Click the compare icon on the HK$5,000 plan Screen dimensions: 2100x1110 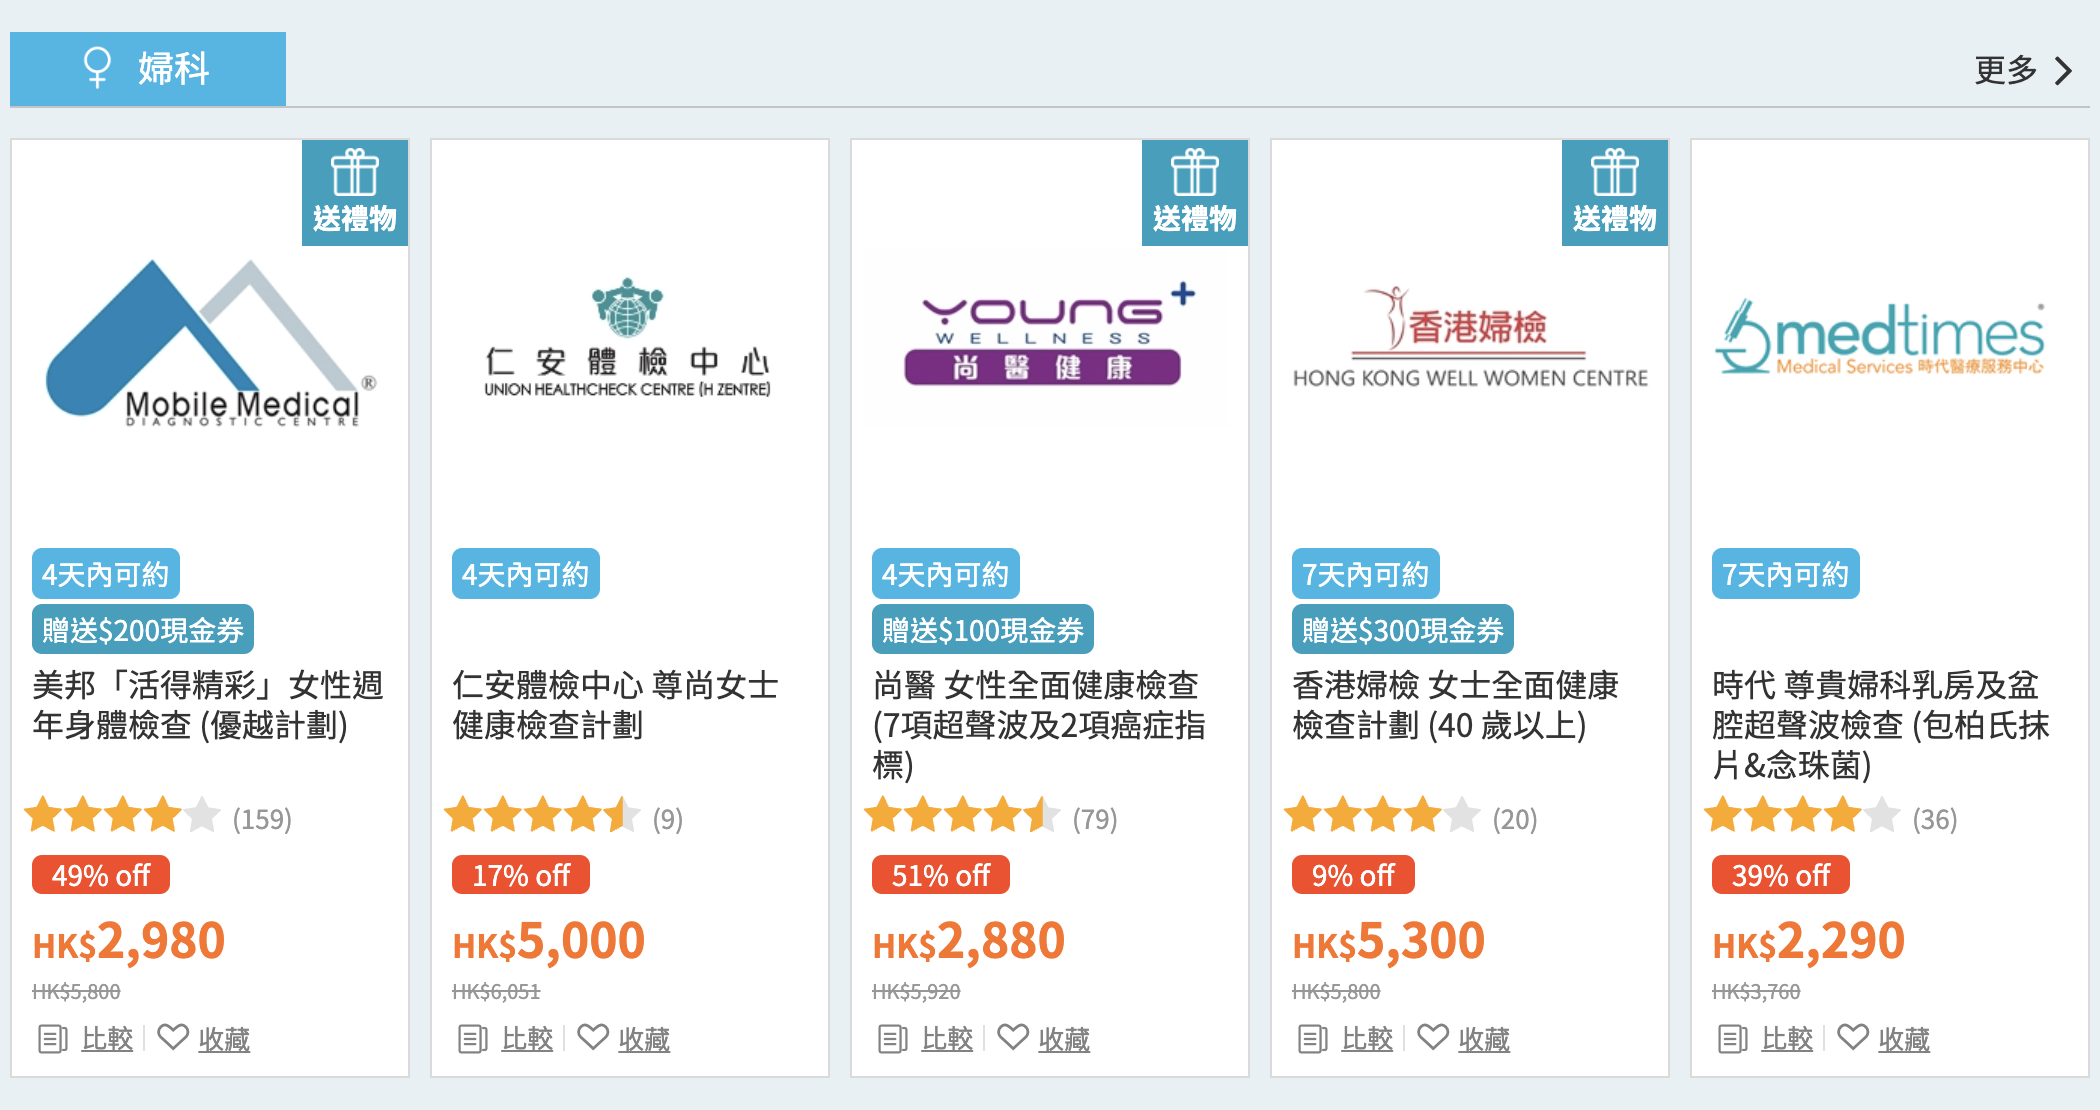point(472,1039)
